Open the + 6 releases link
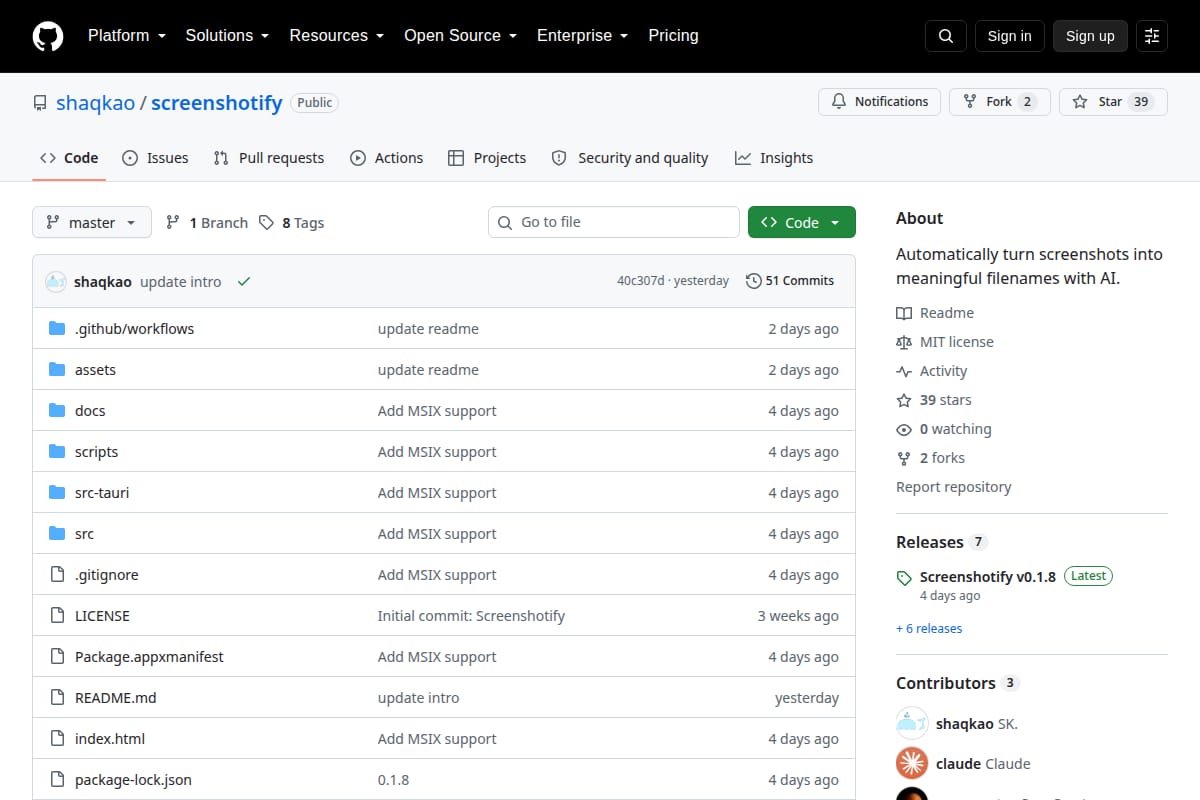1200x800 pixels. (929, 629)
